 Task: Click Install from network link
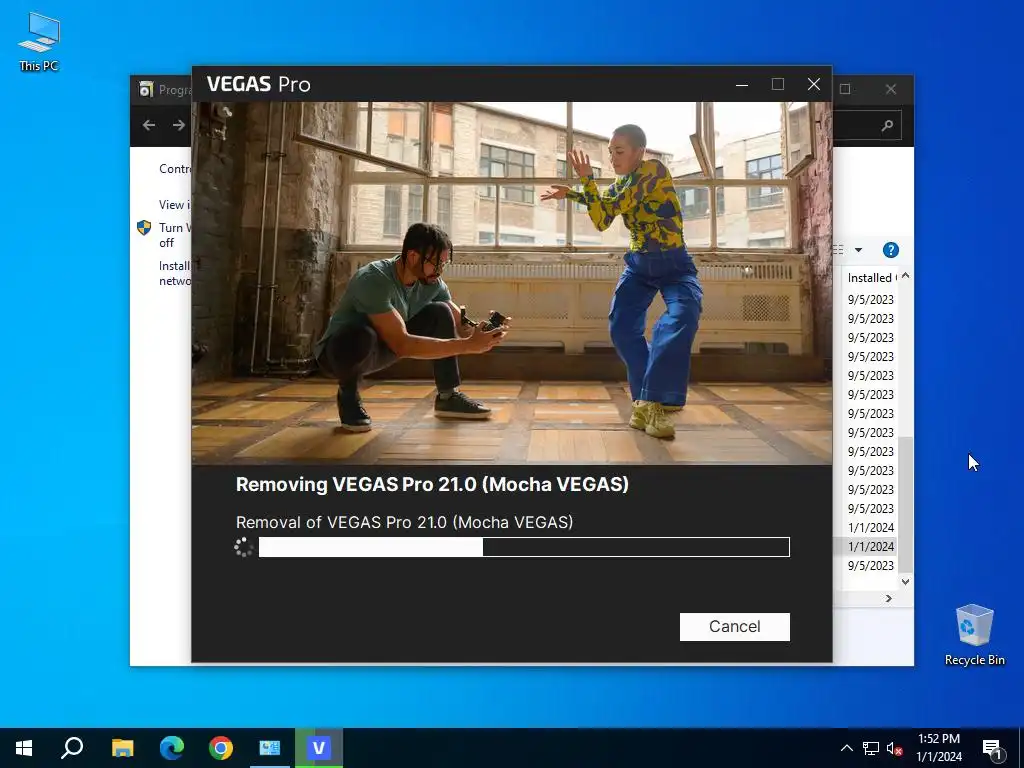pyautogui.click(x=174, y=274)
